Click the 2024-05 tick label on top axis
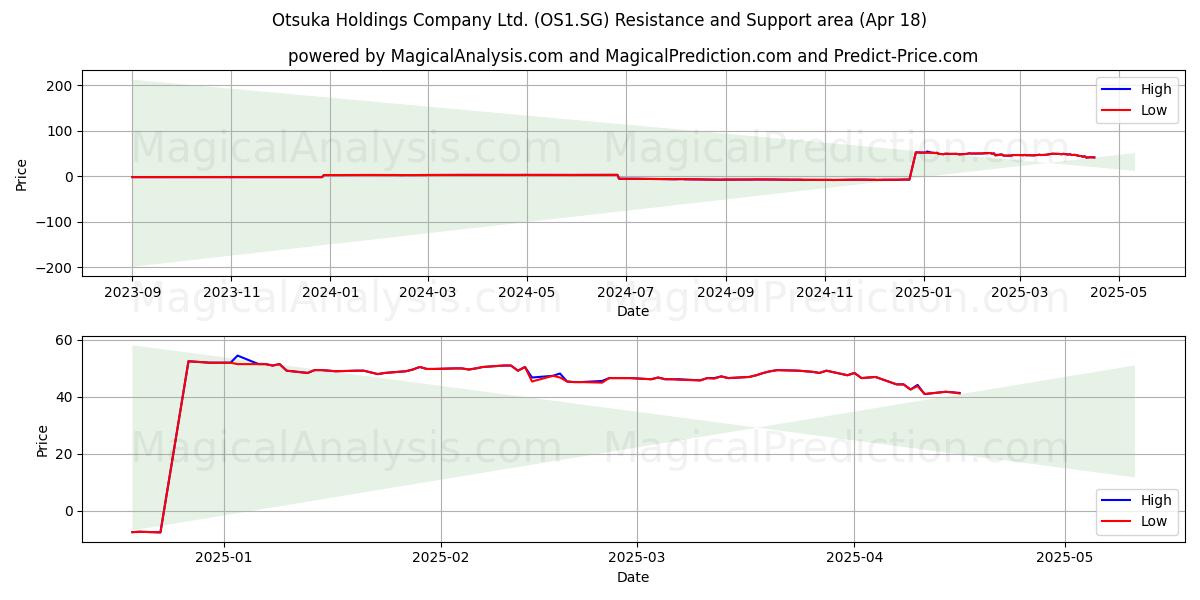 526,293
